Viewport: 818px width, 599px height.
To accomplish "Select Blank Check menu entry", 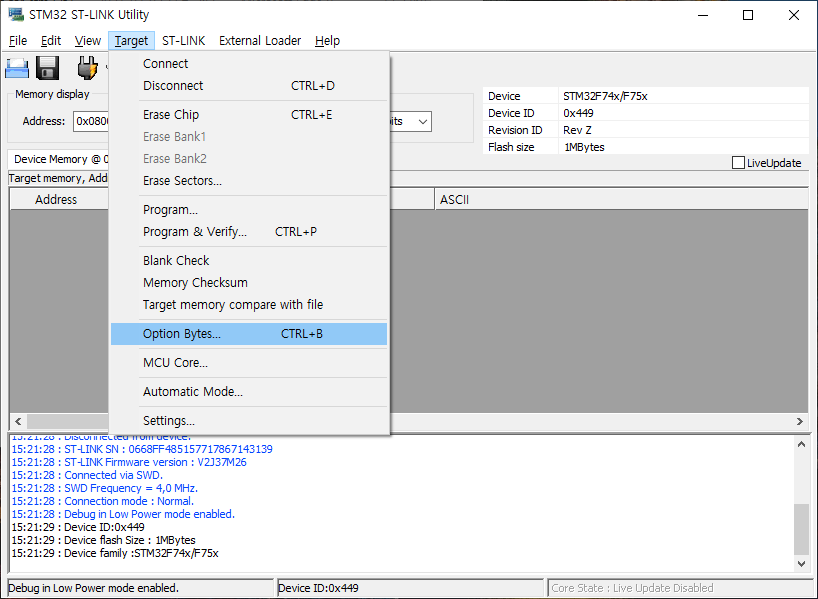I will tap(249, 260).
